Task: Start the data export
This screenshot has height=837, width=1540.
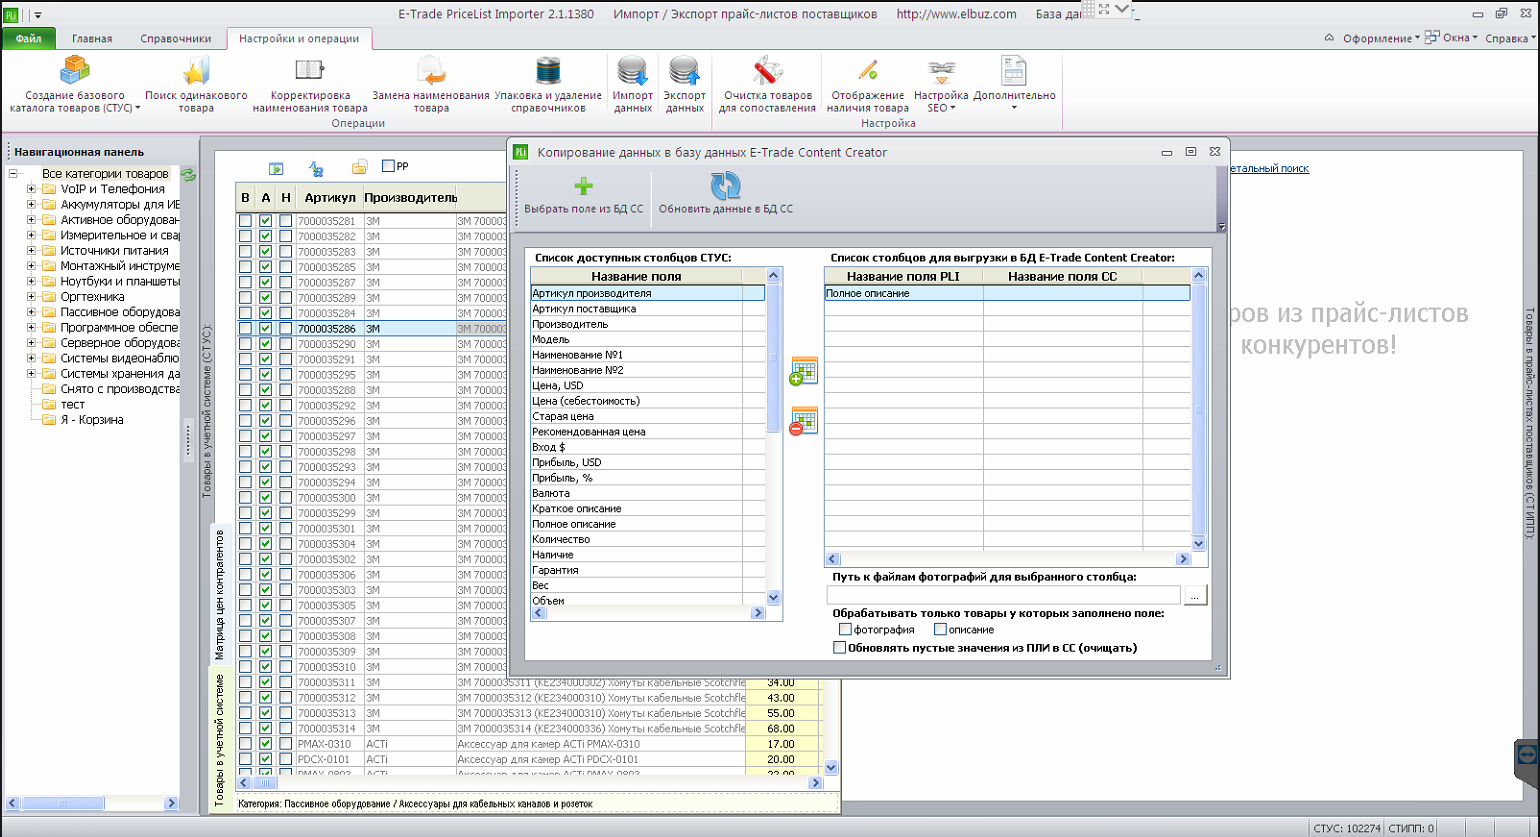Action: (x=684, y=84)
